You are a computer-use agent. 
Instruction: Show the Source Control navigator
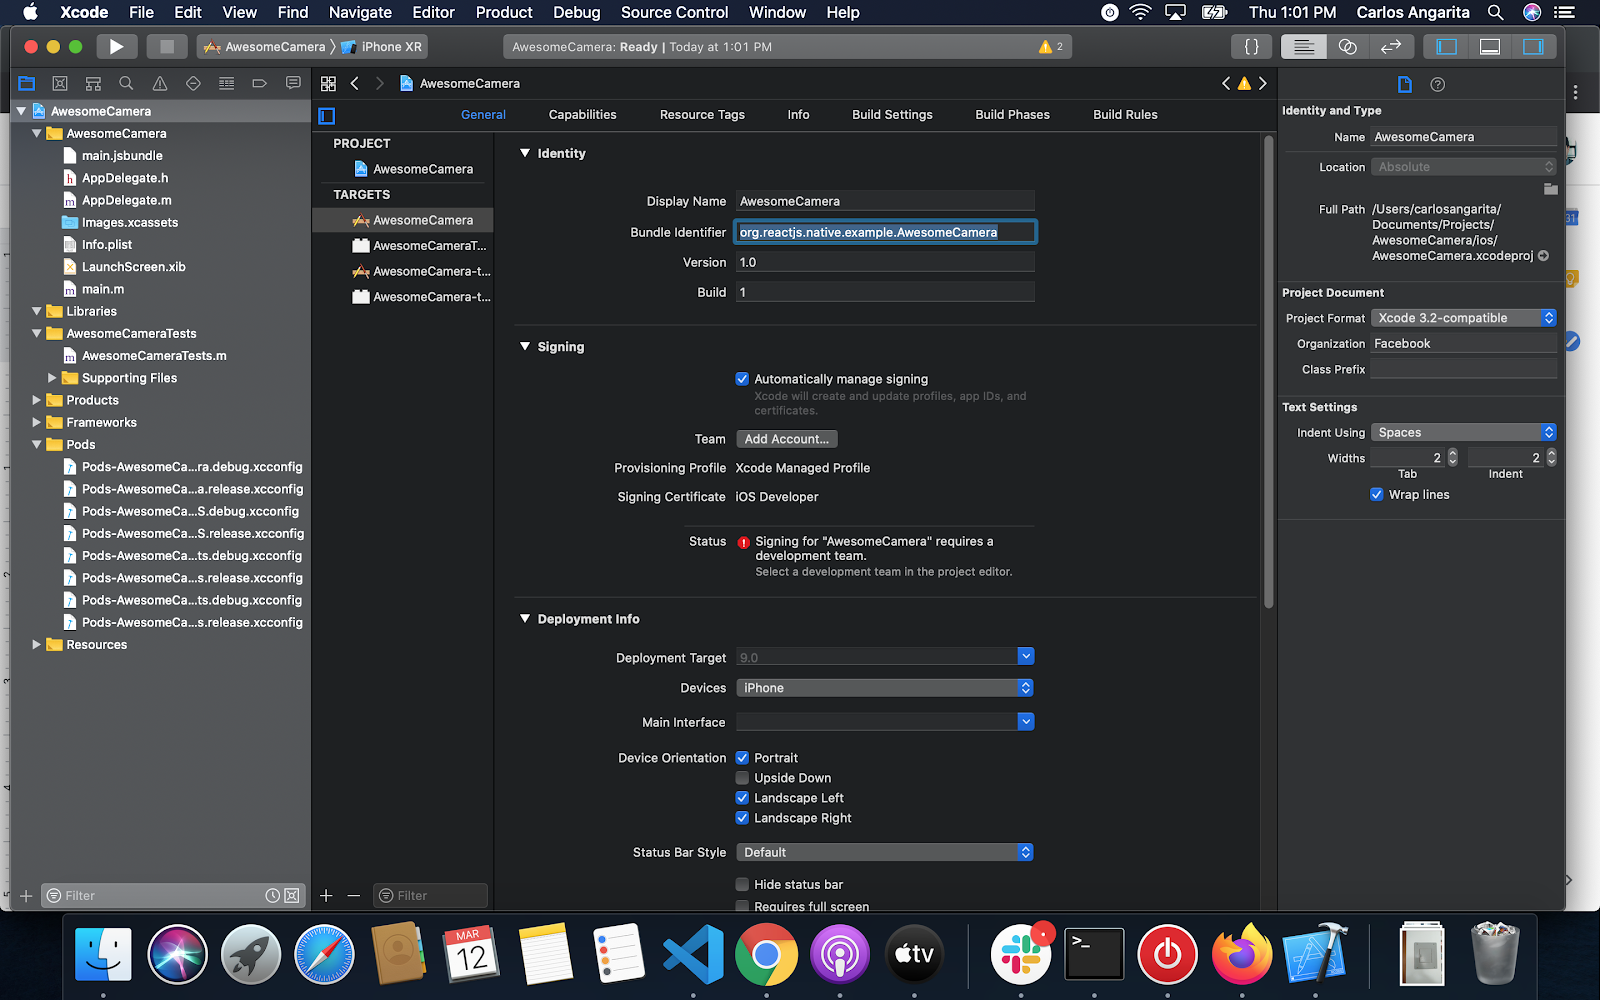[x=60, y=84]
